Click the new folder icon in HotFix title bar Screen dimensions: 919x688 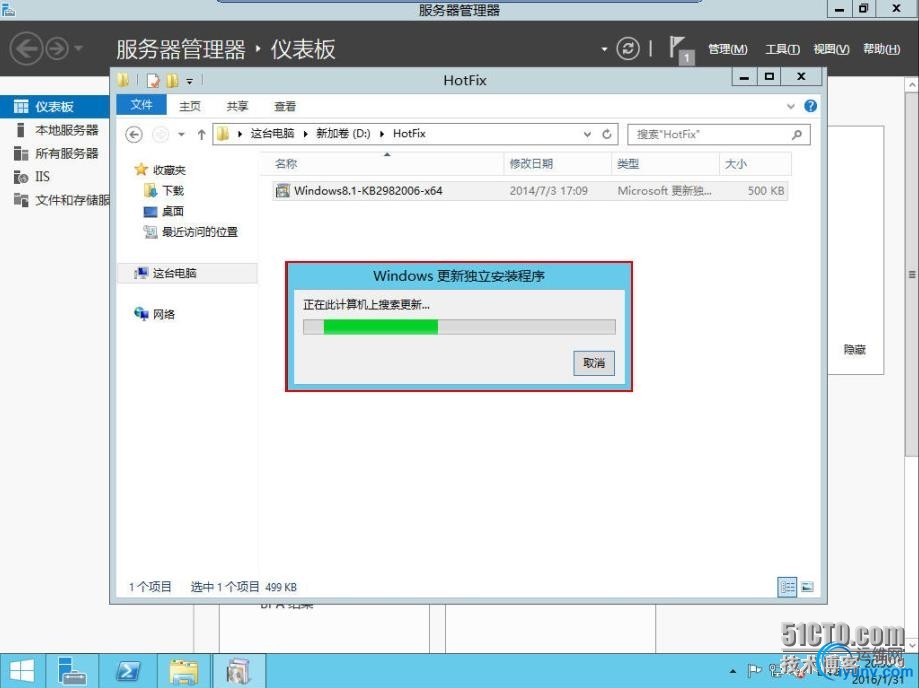tap(172, 80)
